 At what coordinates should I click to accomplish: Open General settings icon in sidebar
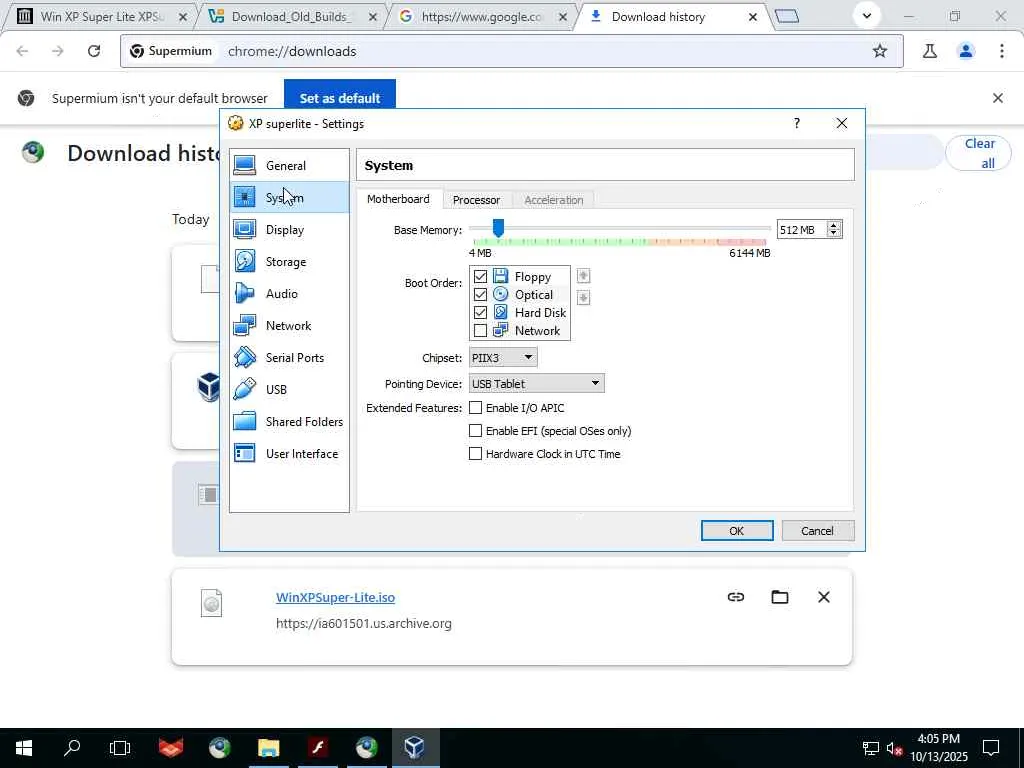click(x=244, y=165)
